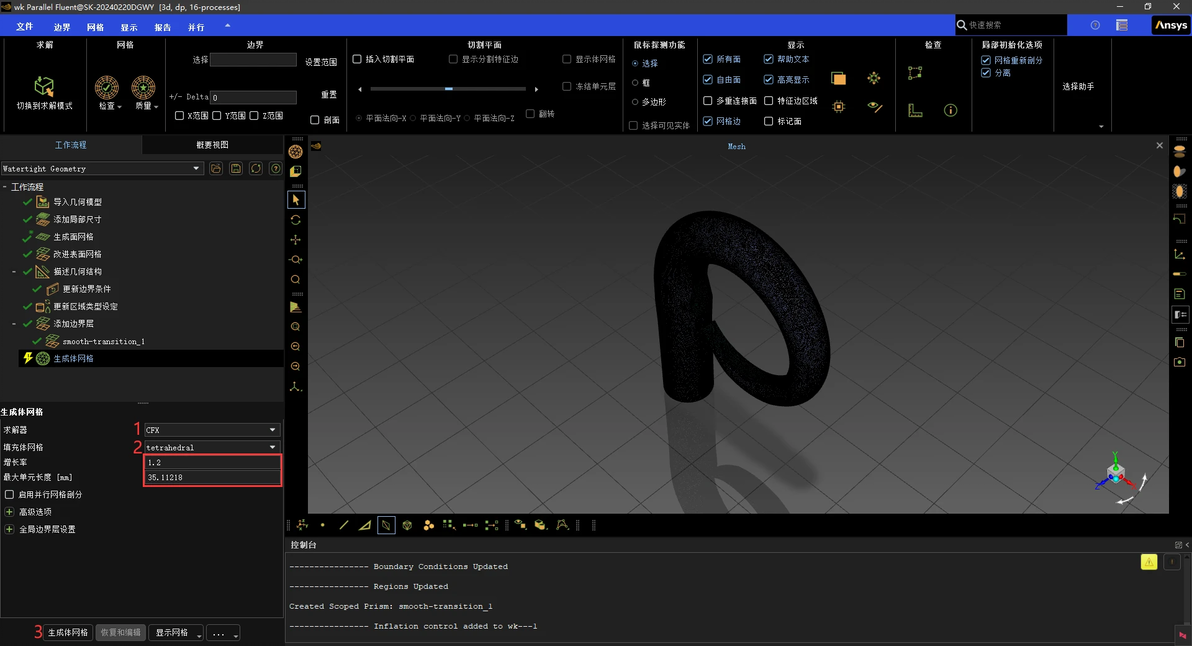Uncheck the 所有面 display checkbox
The width and height of the screenshot is (1192, 646).
[x=708, y=59]
